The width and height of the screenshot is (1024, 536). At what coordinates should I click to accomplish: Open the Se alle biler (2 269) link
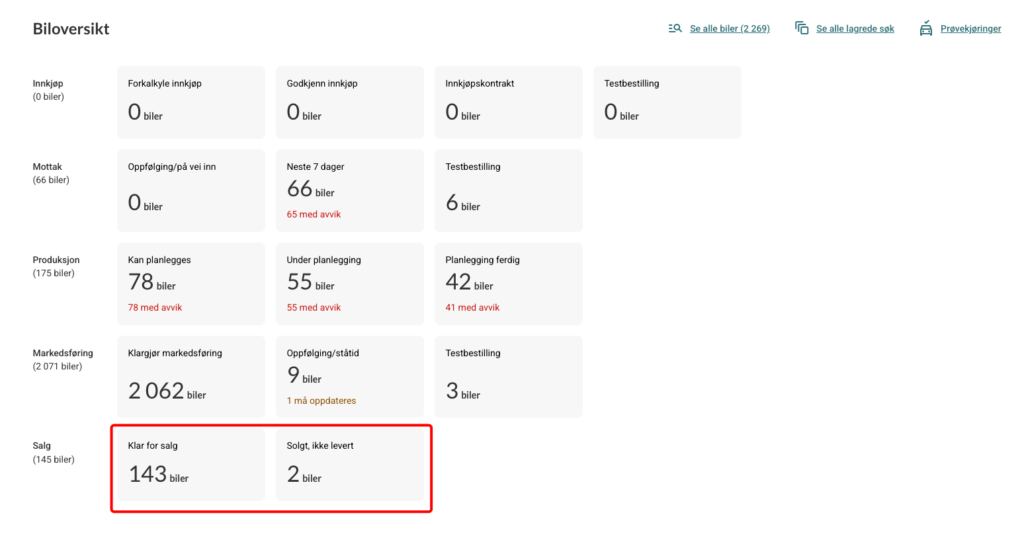pyautogui.click(x=729, y=29)
